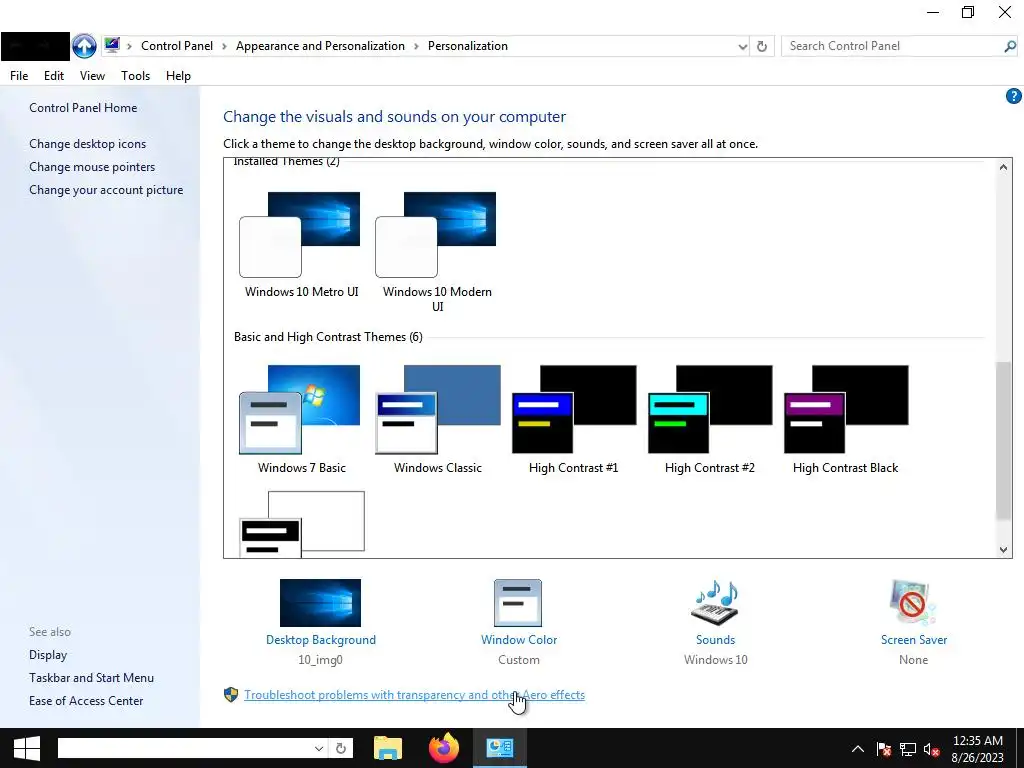
Task: Click the Desktop Background text link
Action: (x=321, y=640)
